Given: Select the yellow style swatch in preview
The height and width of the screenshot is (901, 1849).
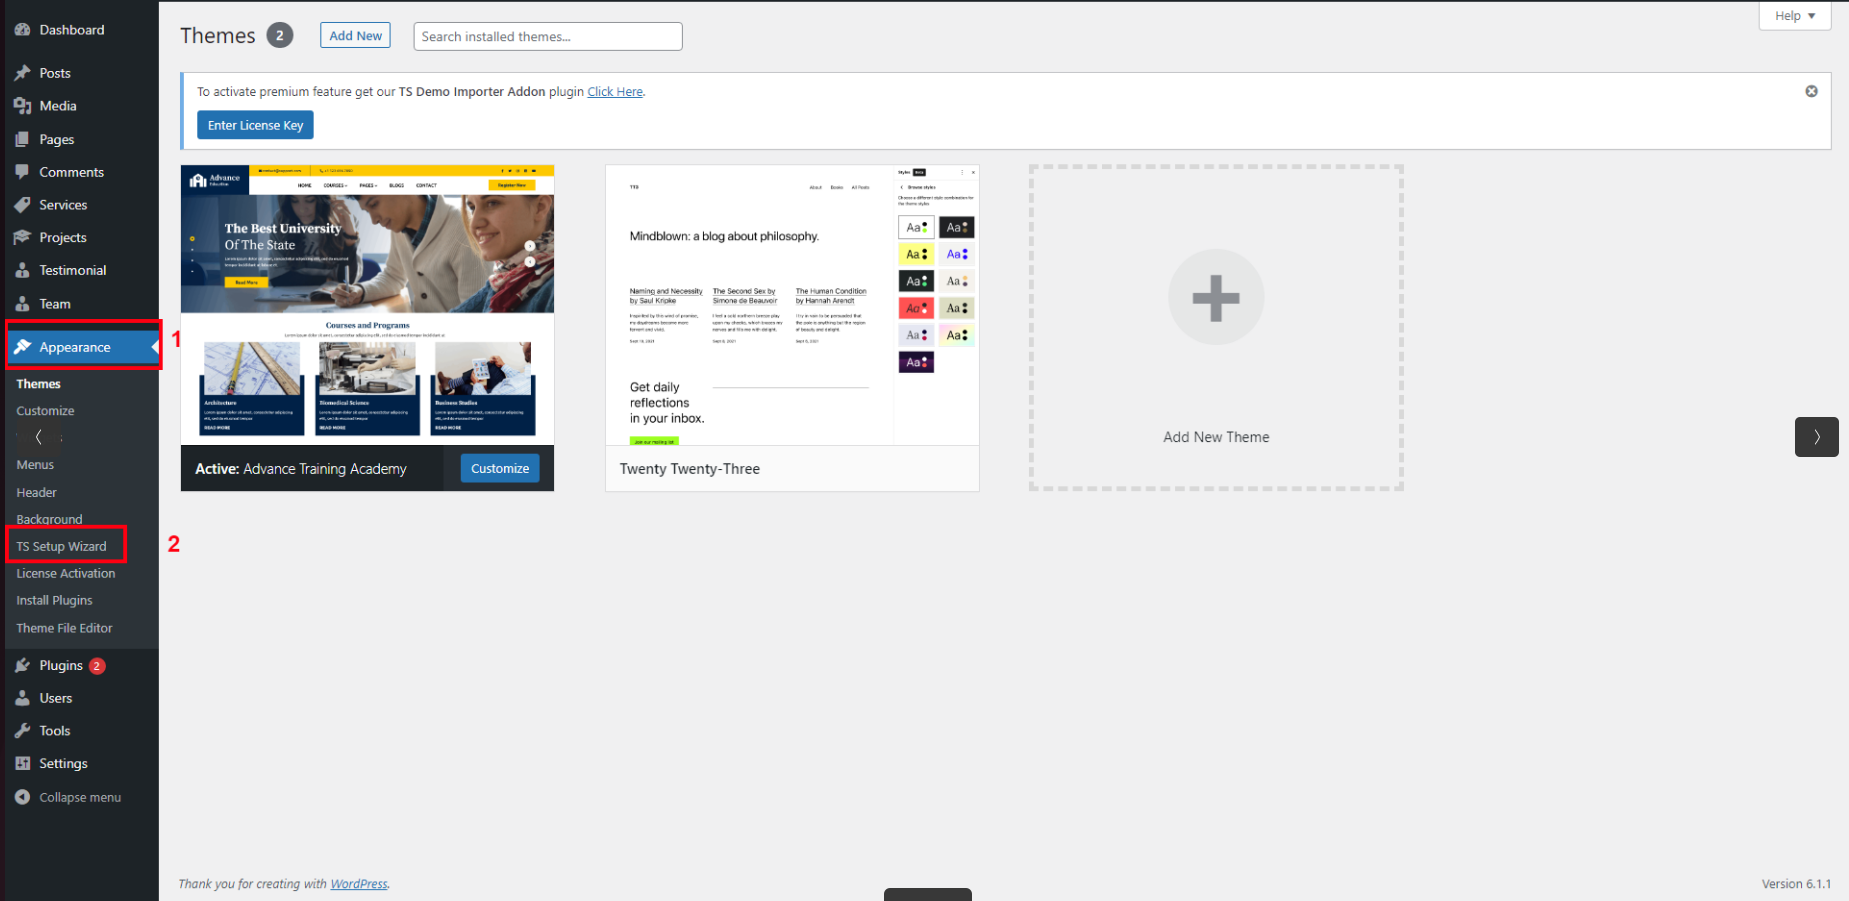Looking at the screenshot, I should [915, 255].
